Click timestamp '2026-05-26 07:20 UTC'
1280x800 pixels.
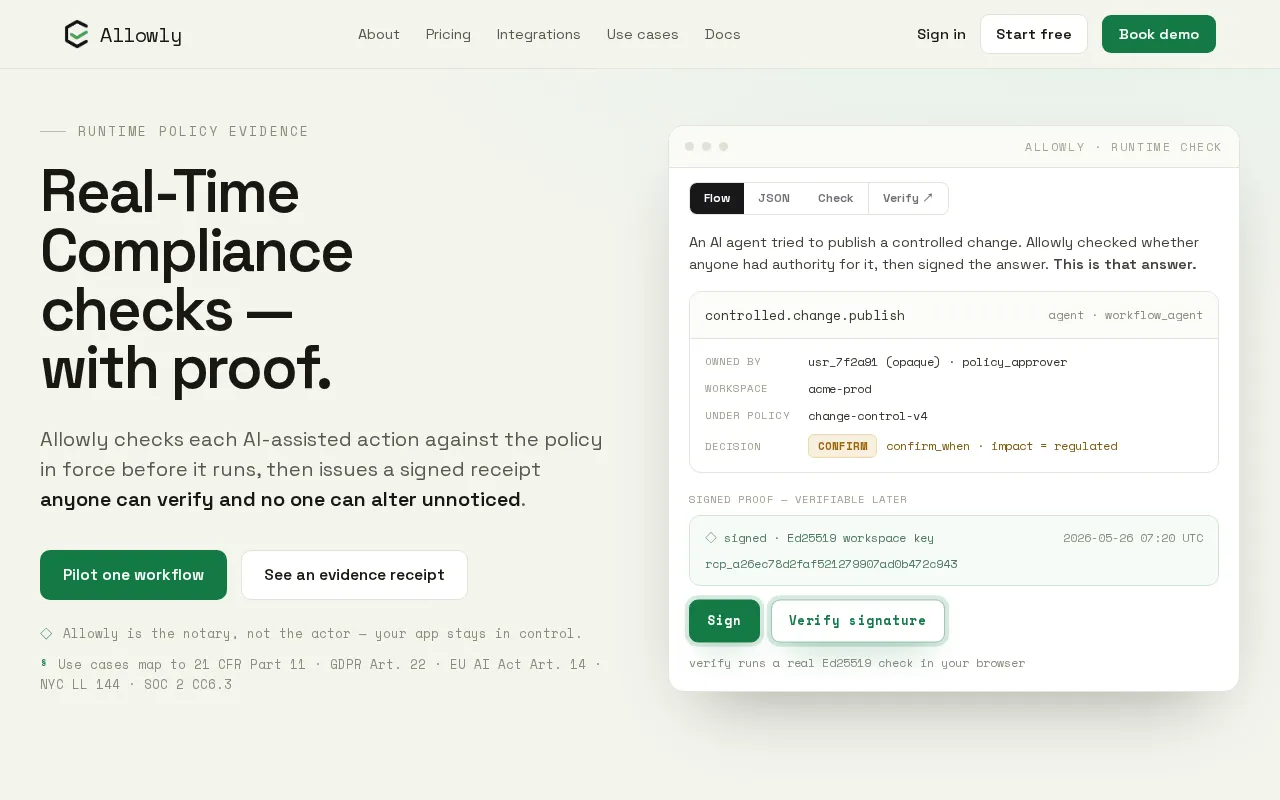[x=1133, y=538]
